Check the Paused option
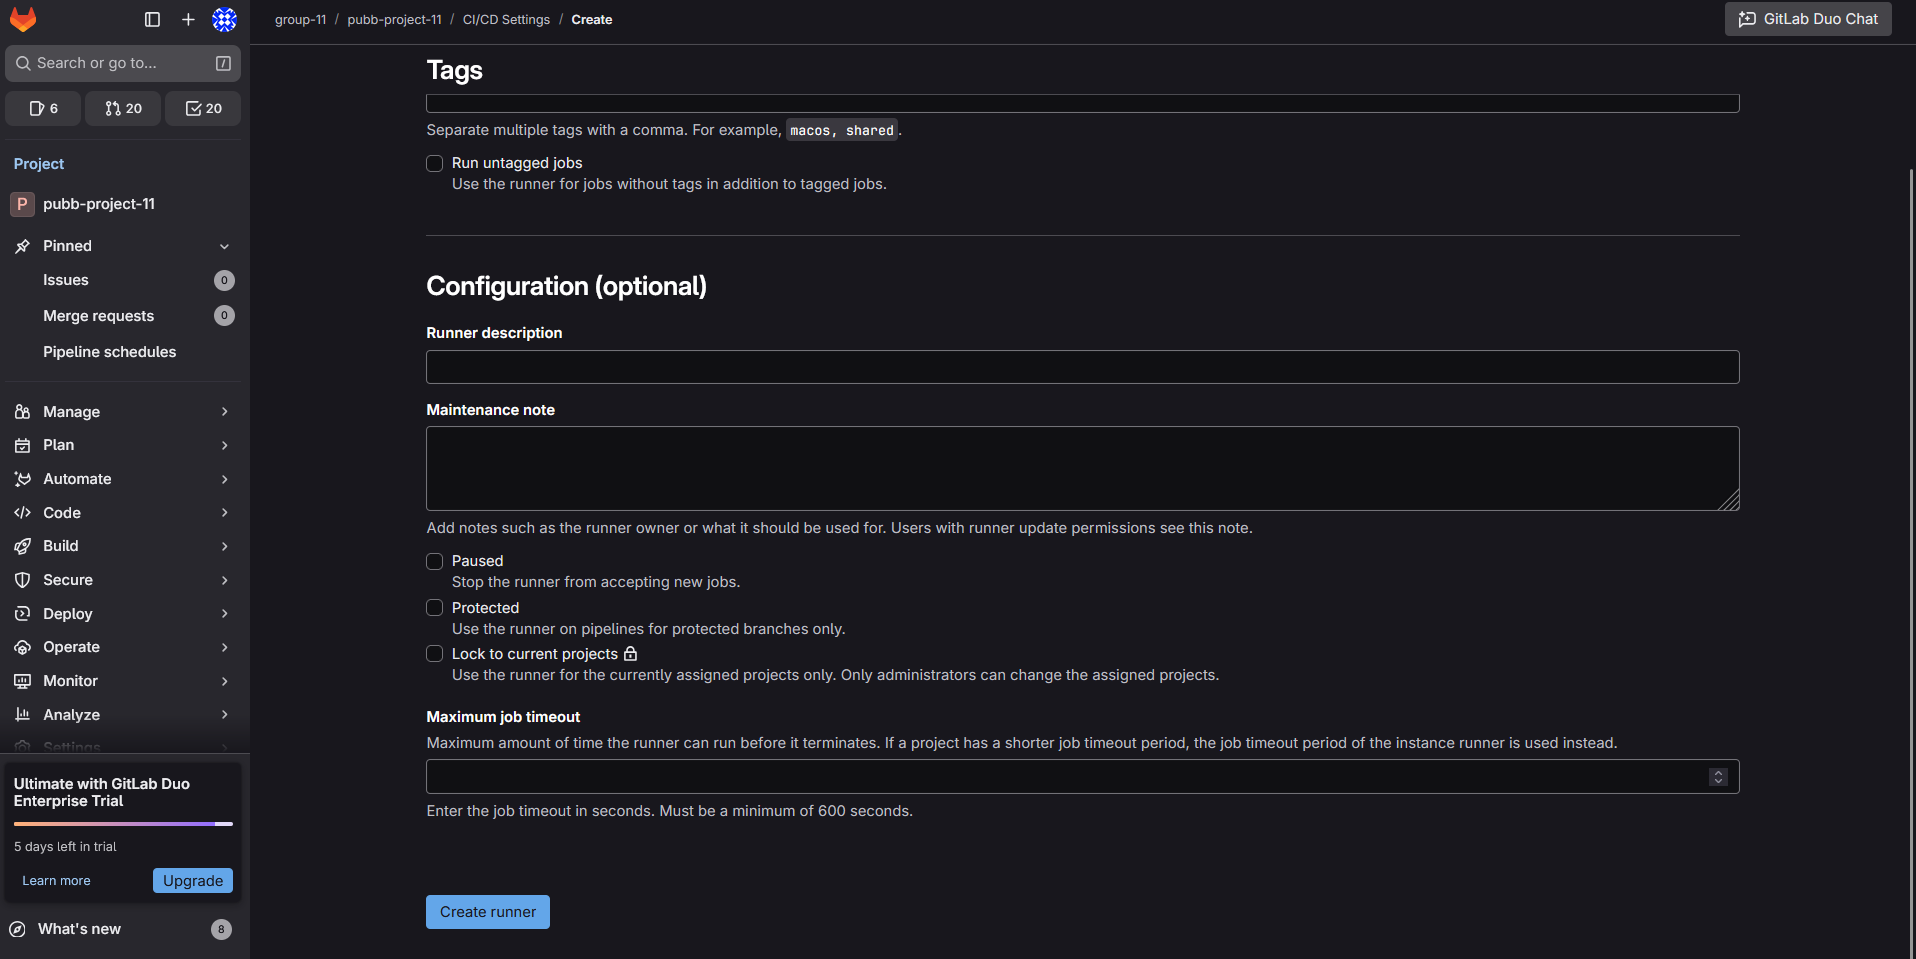This screenshot has height=959, width=1916. [435, 561]
